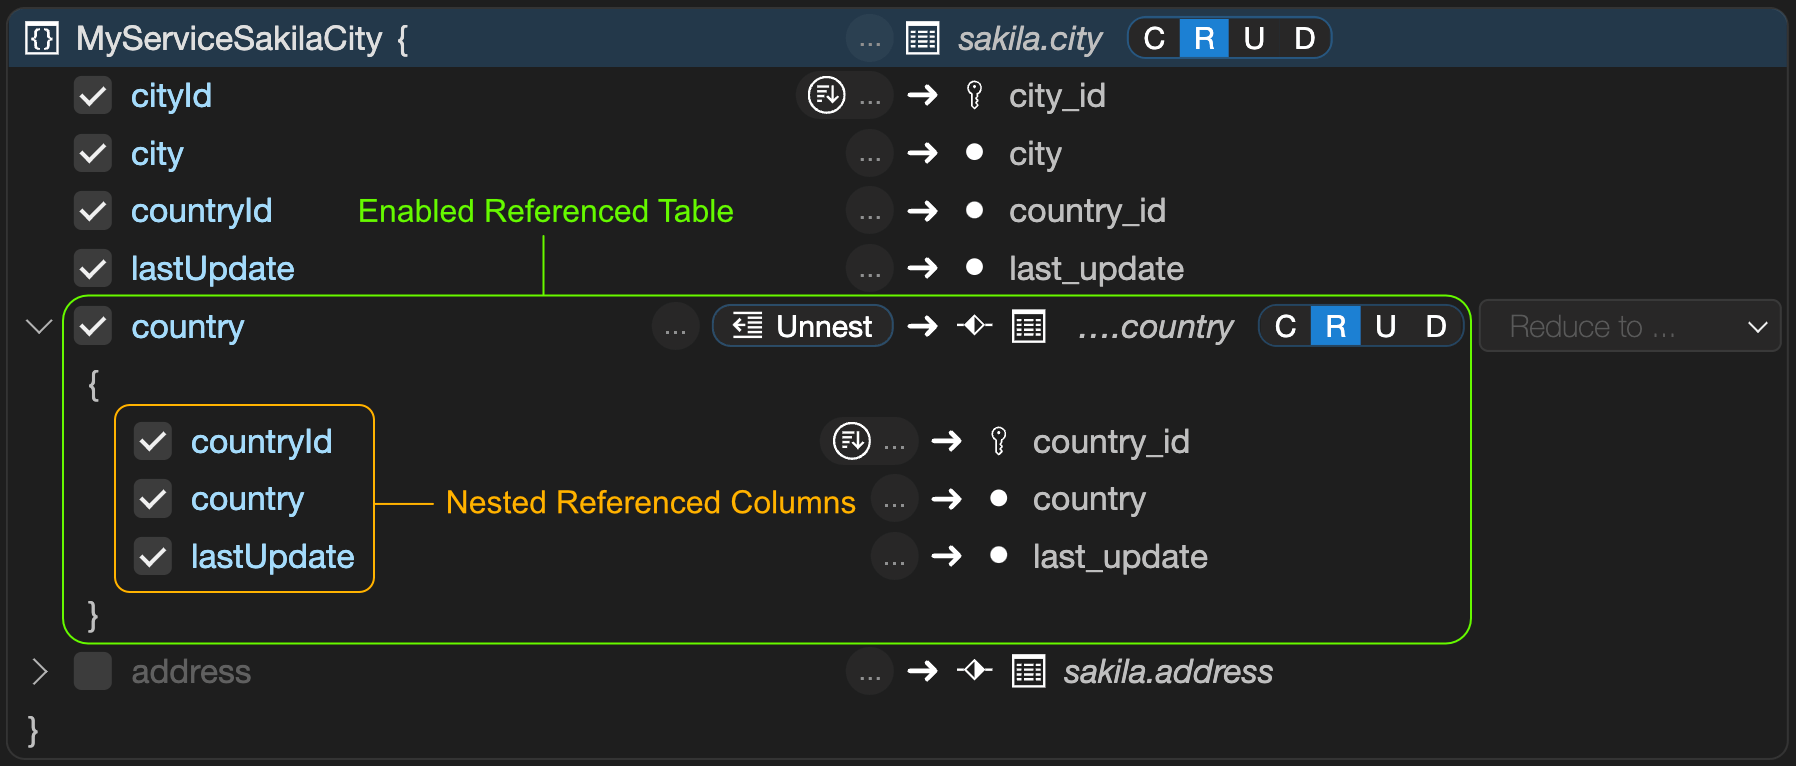Image resolution: width=1796 pixels, height=766 pixels.
Task: Click the table icon beside sakila.address
Action: pos(1028,671)
